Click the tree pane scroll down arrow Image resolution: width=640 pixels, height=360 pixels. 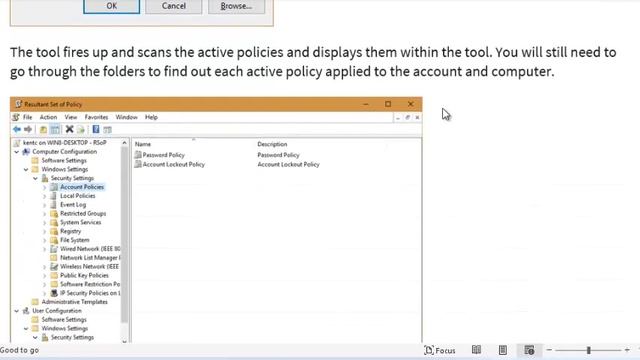coord(124,340)
